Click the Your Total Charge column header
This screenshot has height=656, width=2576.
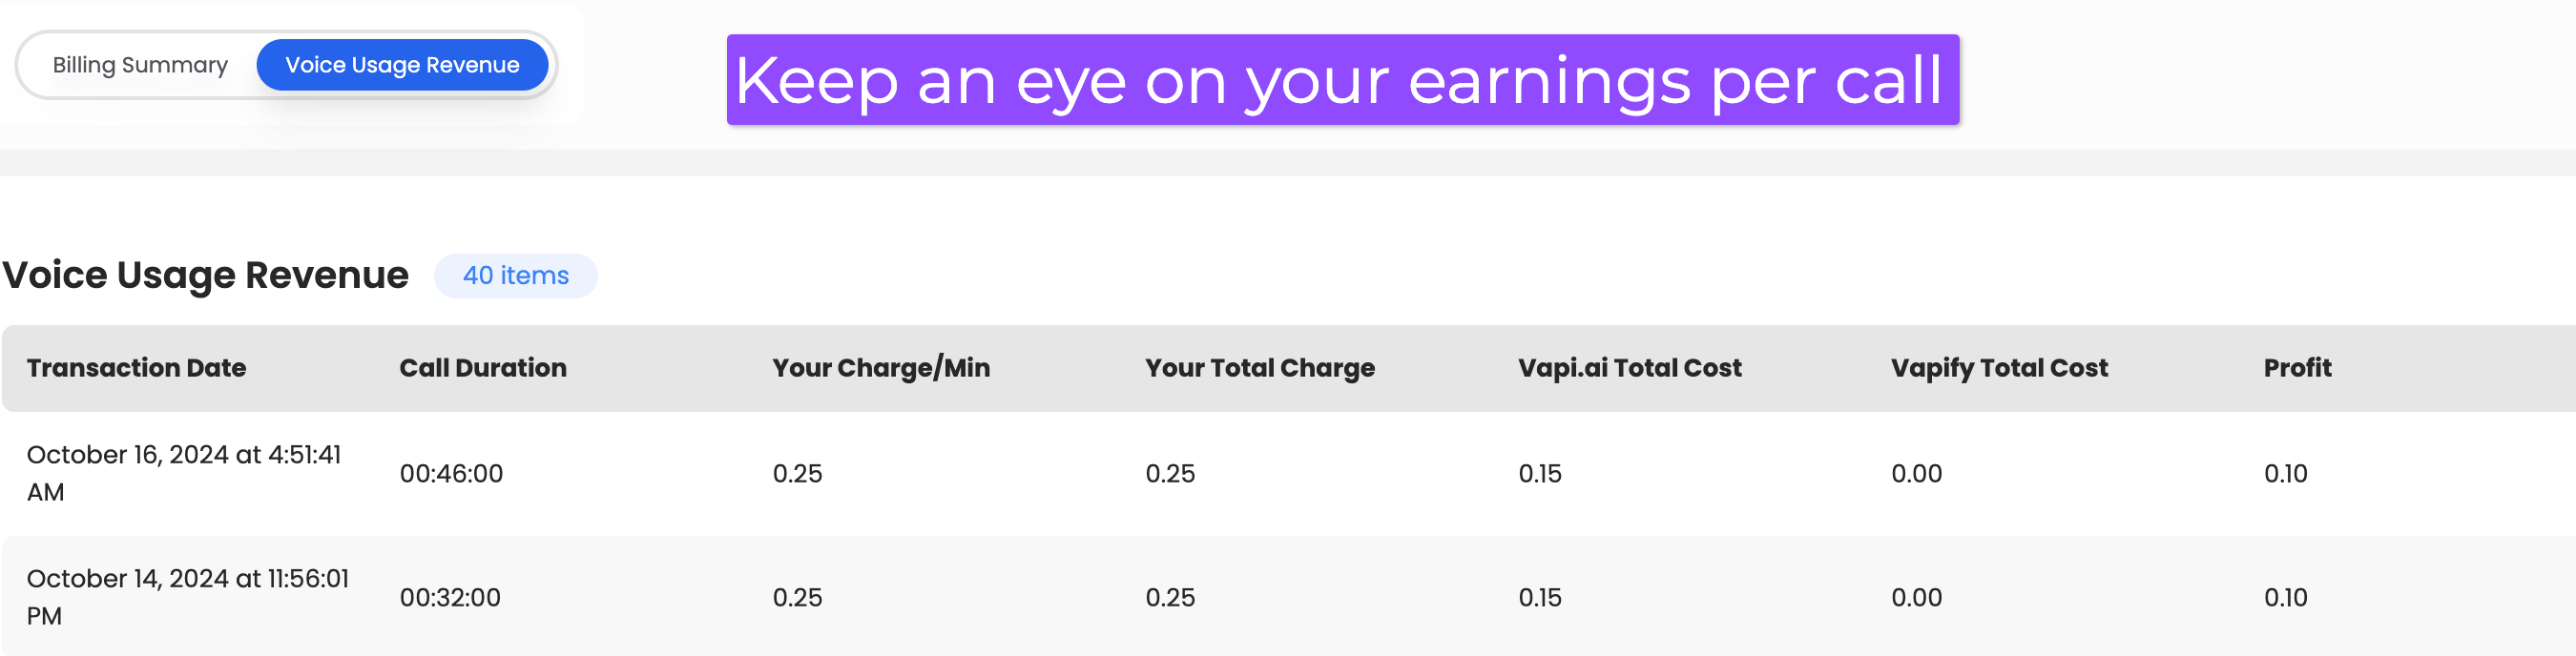[1260, 368]
